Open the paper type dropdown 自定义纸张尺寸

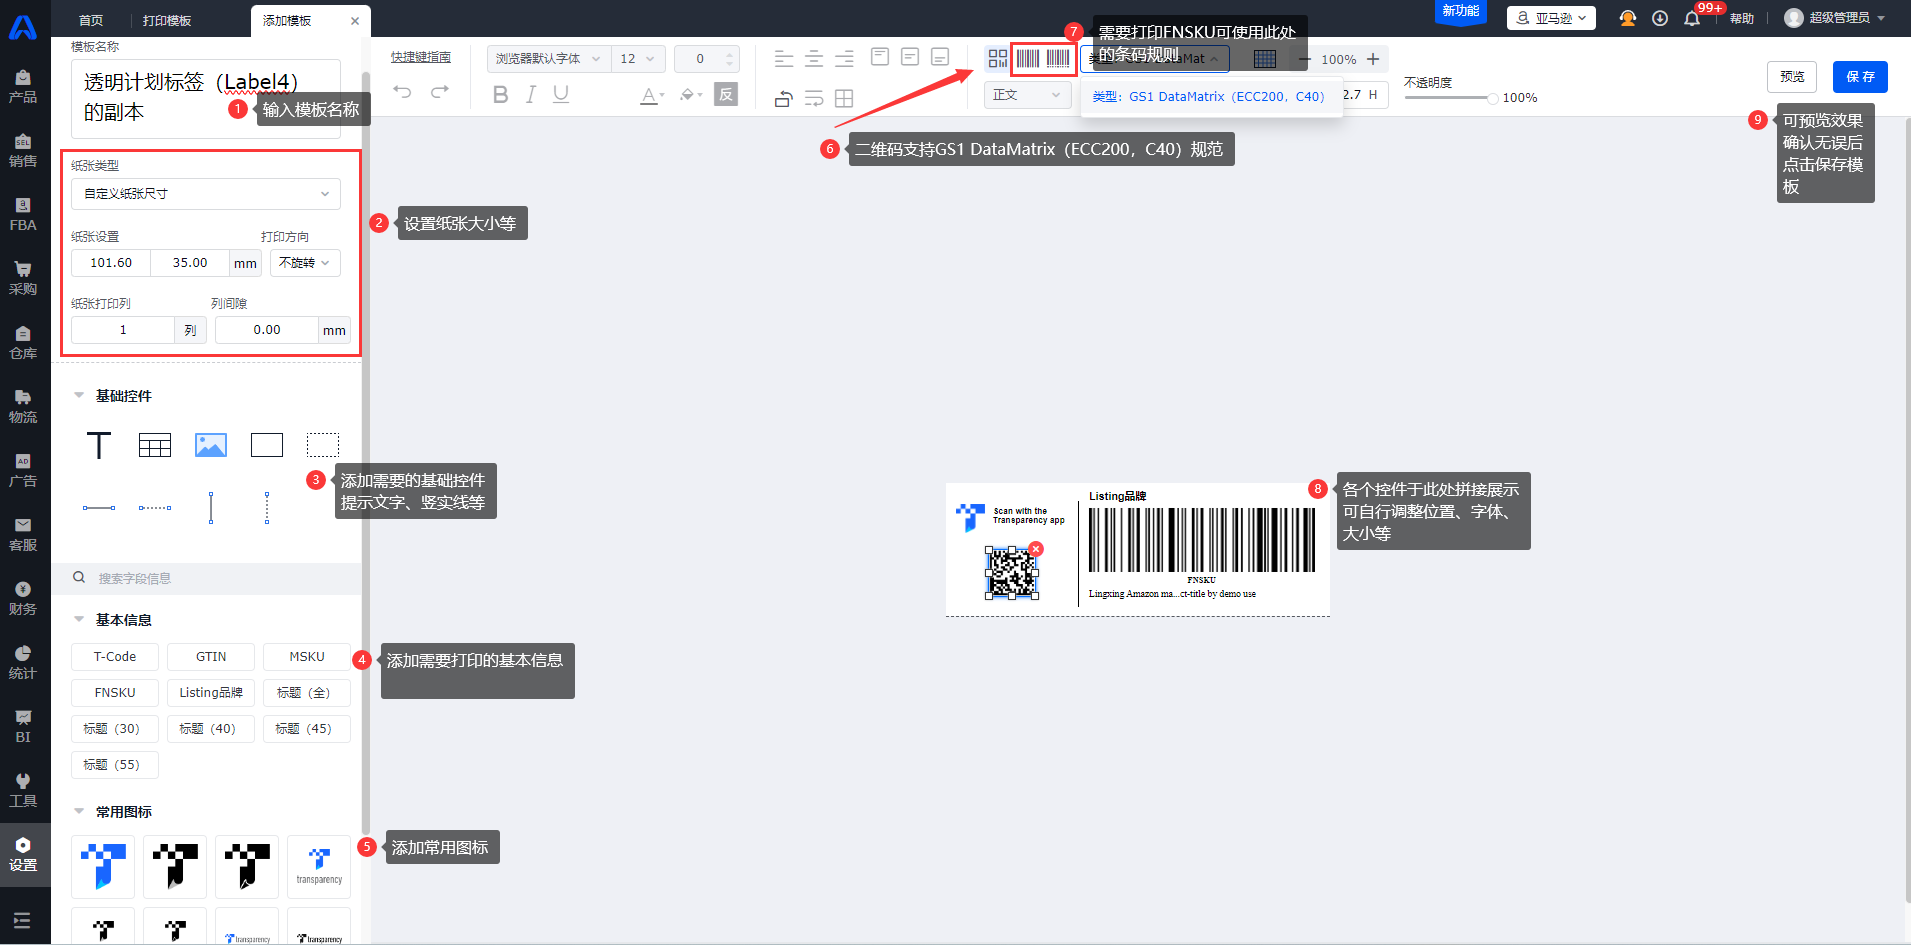(x=206, y=194)
